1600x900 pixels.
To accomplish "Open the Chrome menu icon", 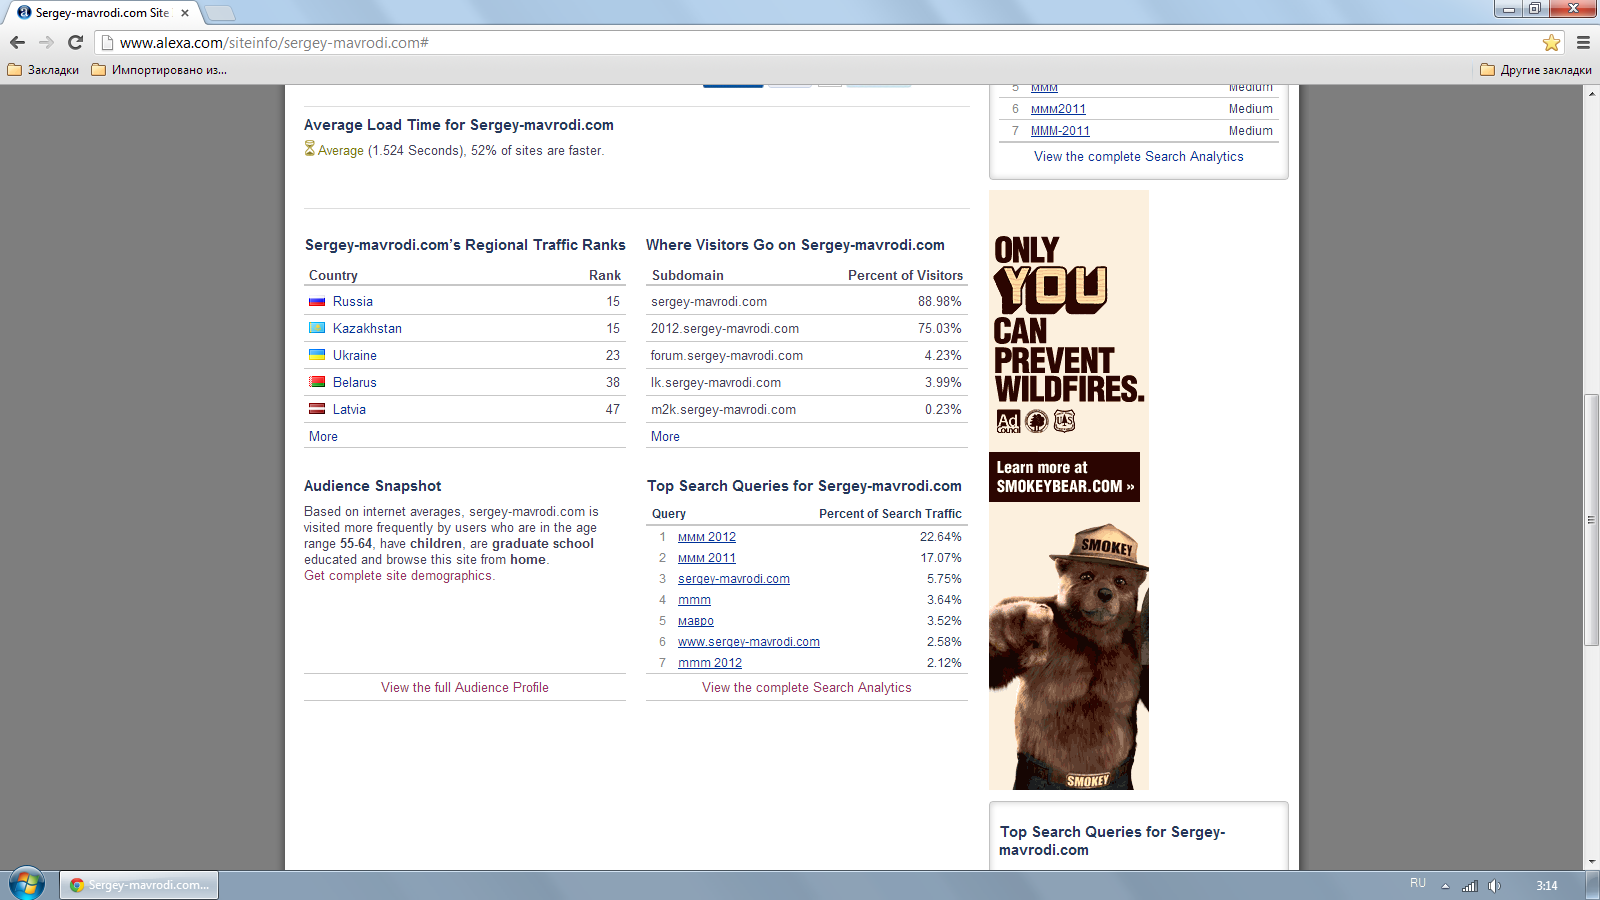I will point(1583,42).
